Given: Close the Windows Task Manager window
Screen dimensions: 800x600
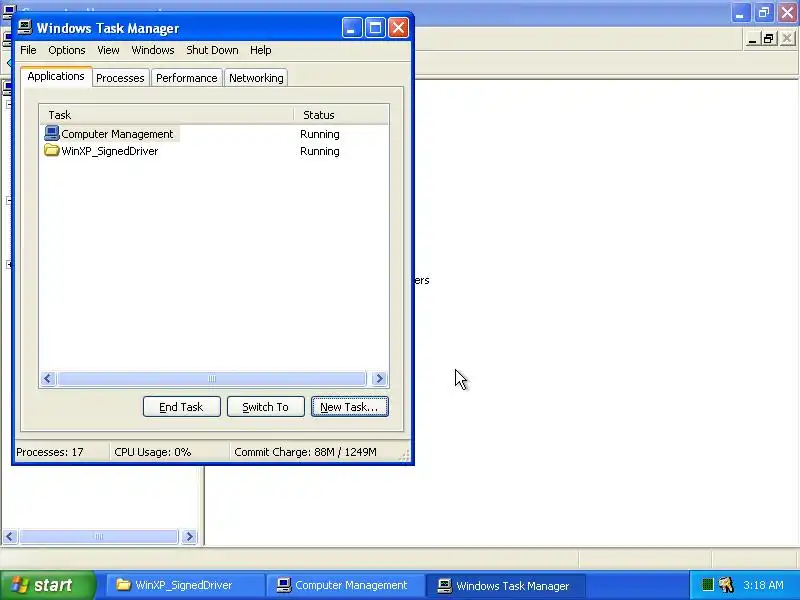Looking at the screenshot, I should coord(398,28).
